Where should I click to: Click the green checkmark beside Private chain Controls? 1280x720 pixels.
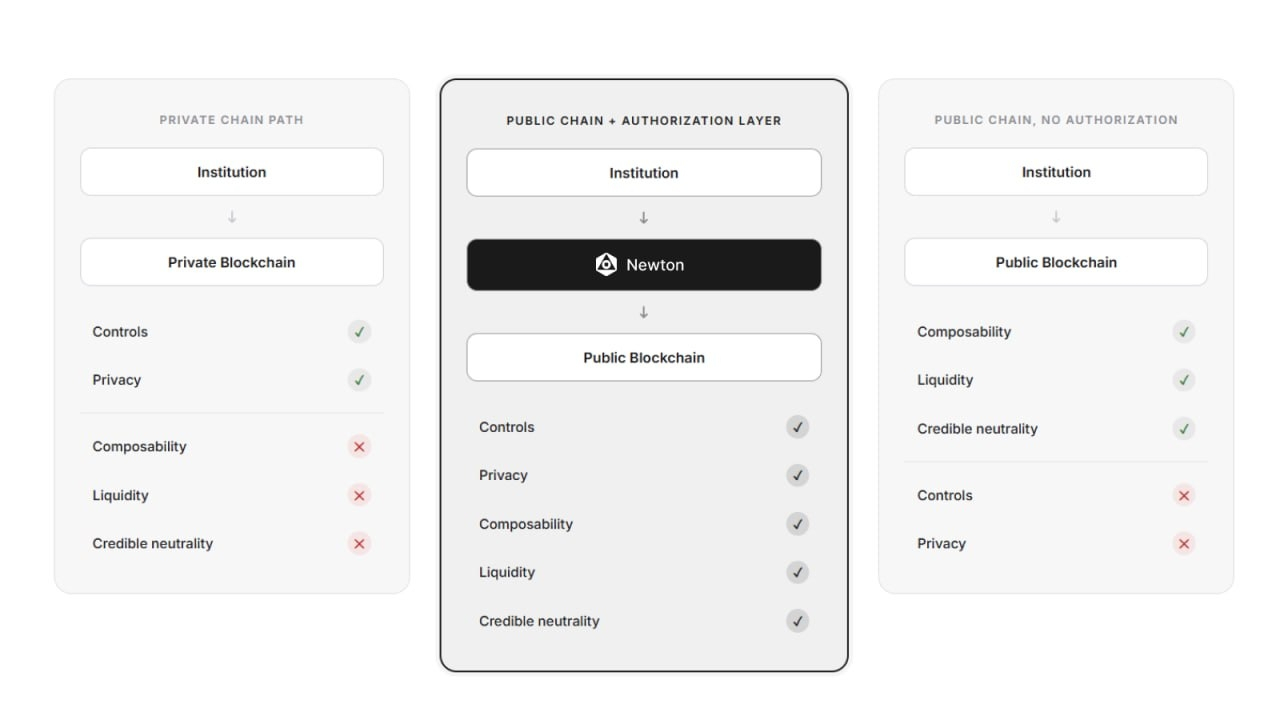[359, 332]
